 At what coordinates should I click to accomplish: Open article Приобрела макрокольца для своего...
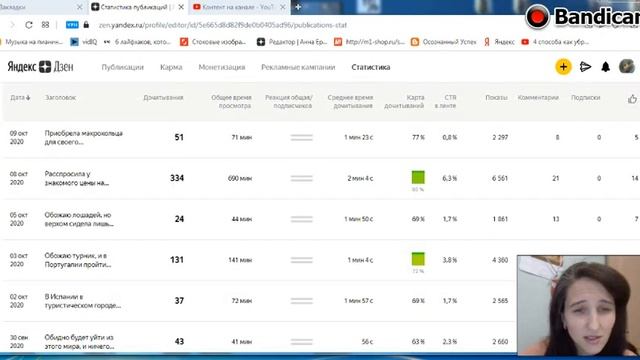point(84,138)
